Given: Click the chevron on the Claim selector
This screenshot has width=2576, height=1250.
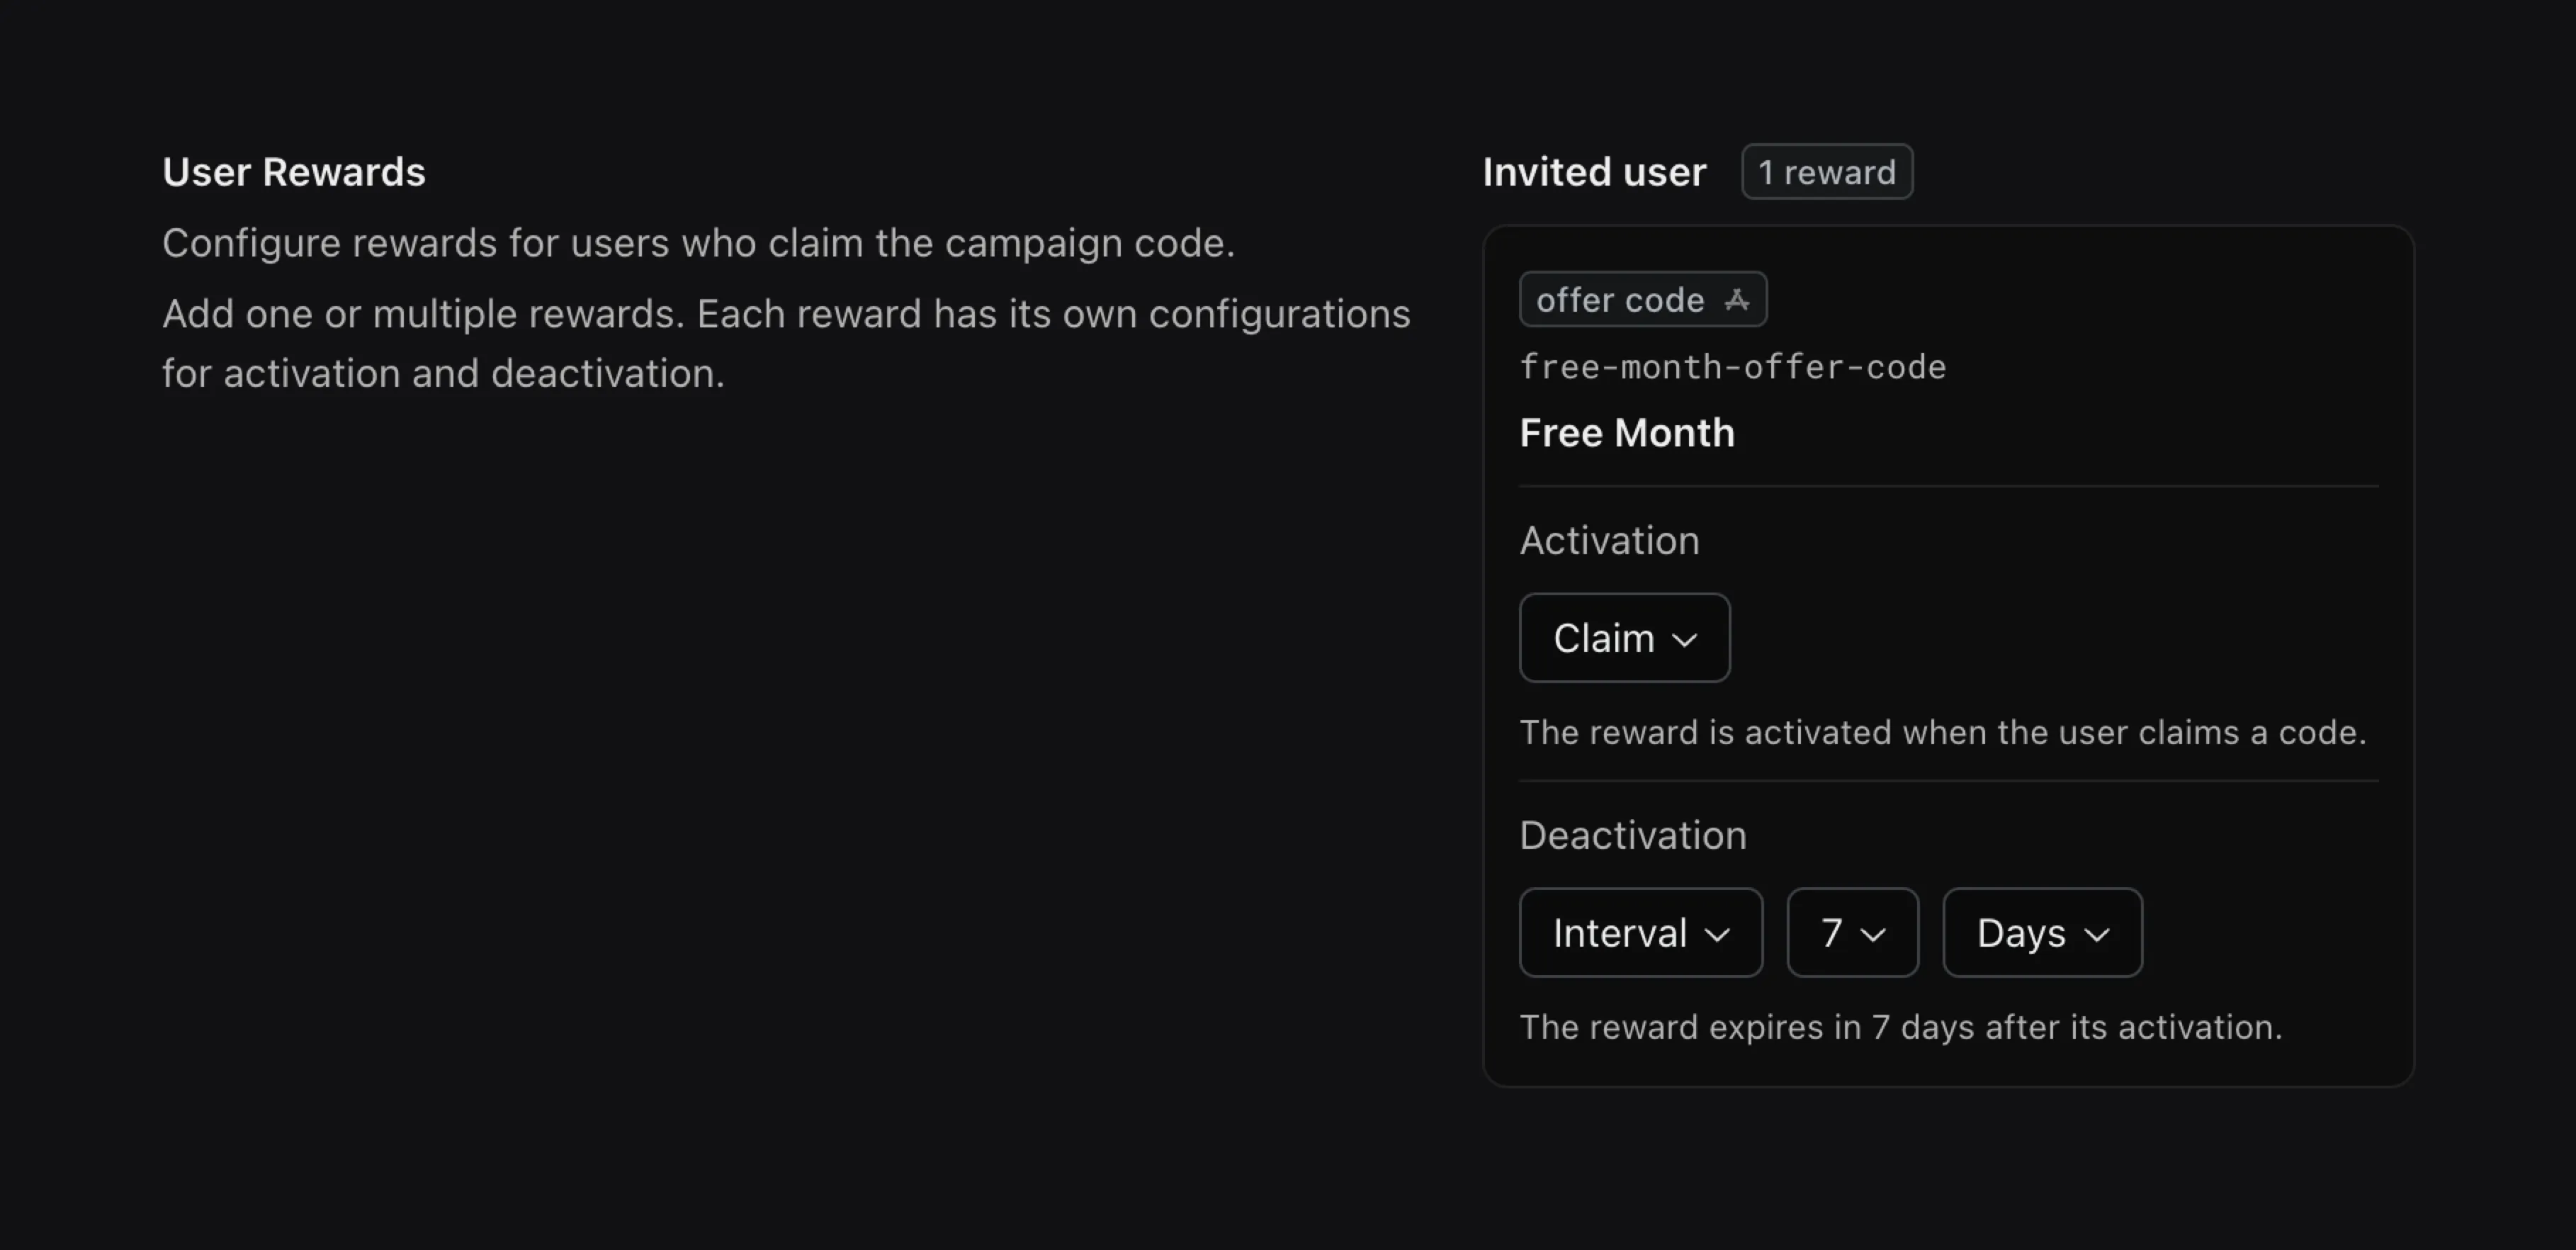Looking at the screenshot, I should pyautogui.click(x=1688, y=639).
